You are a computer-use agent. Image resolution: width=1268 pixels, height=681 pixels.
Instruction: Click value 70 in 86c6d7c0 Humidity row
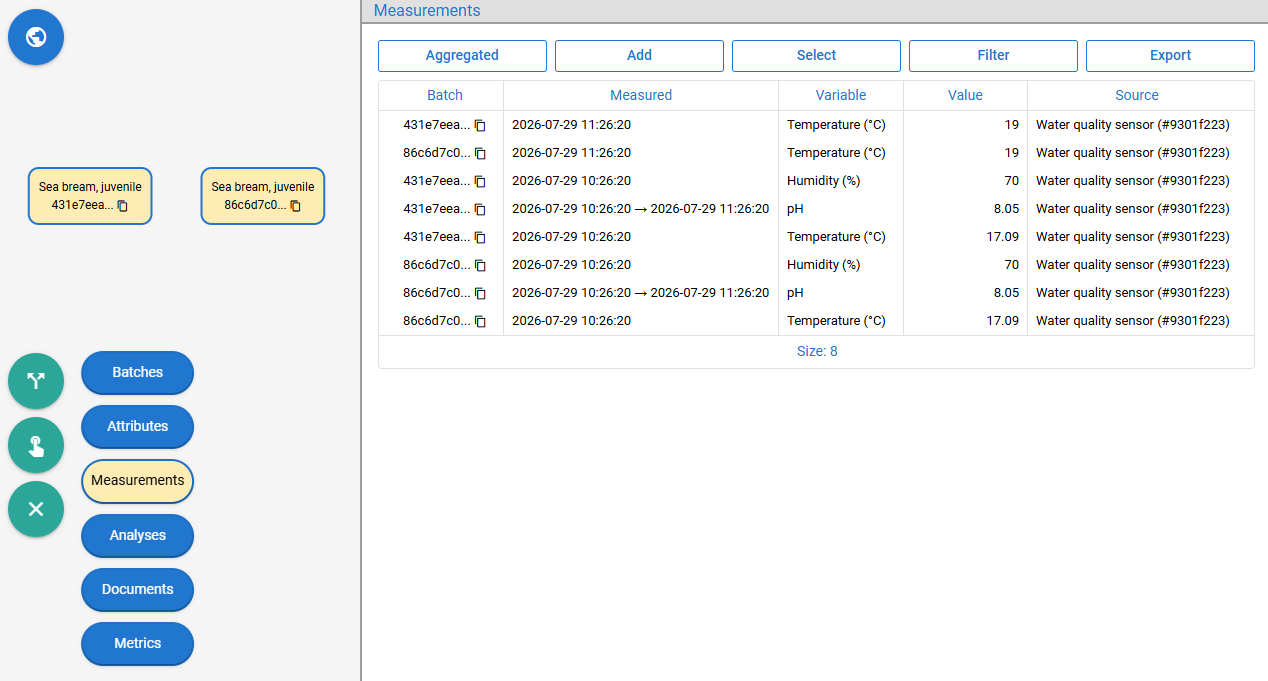click(x=1012, y=265)
